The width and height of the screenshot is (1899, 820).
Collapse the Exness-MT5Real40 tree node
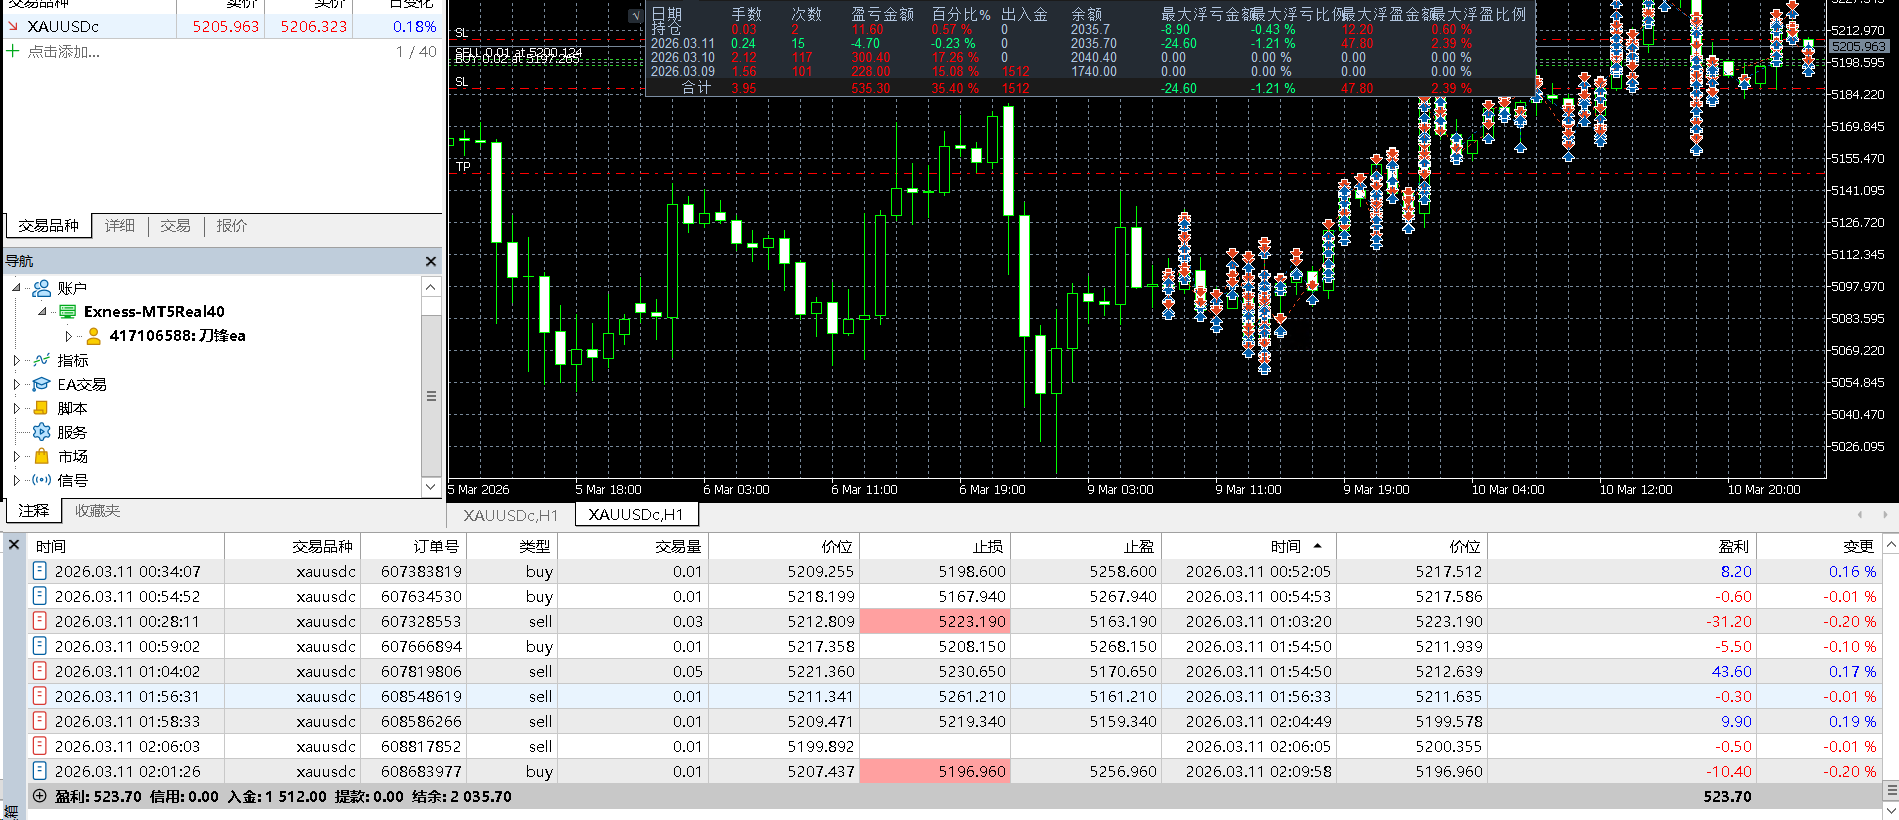43,312
